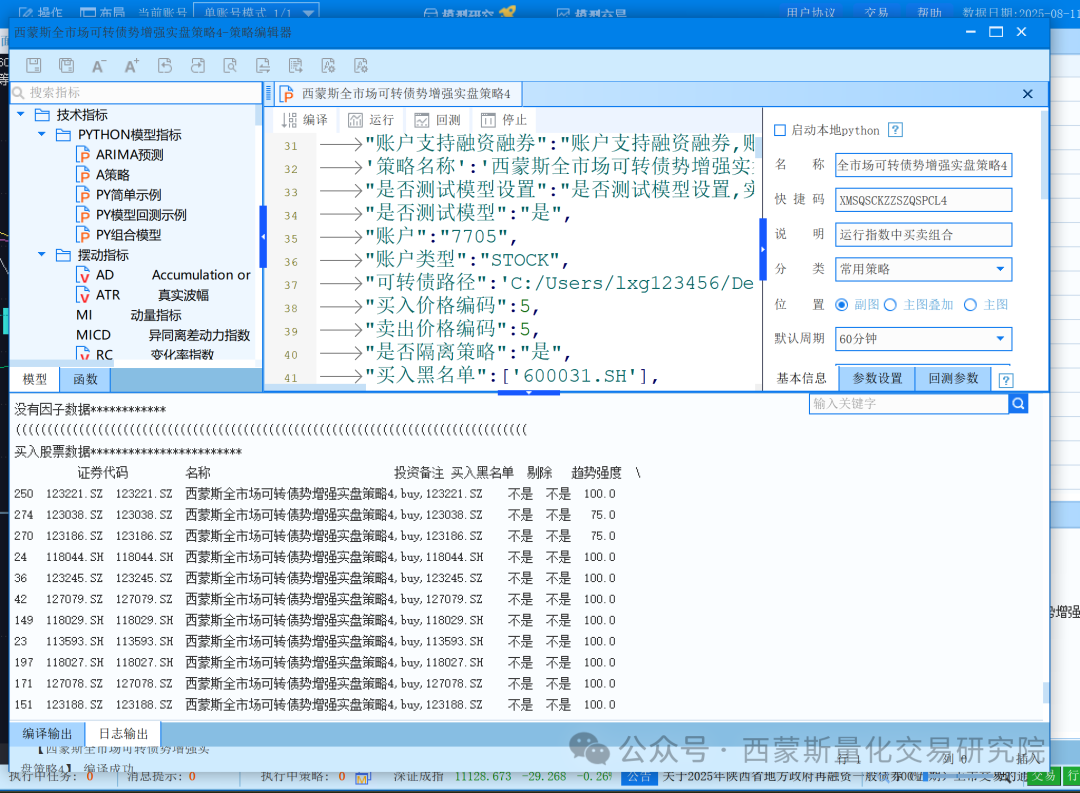This screenshot has height=793, width=1080.
Task: Select 主图 position radio button
Action: click(970, 305)
